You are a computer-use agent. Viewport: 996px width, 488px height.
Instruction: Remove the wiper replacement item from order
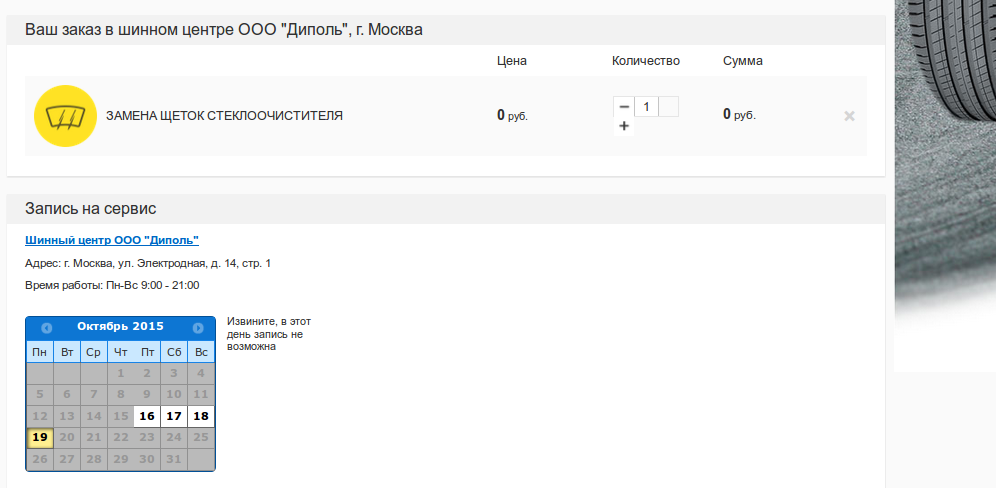point(849,116)
